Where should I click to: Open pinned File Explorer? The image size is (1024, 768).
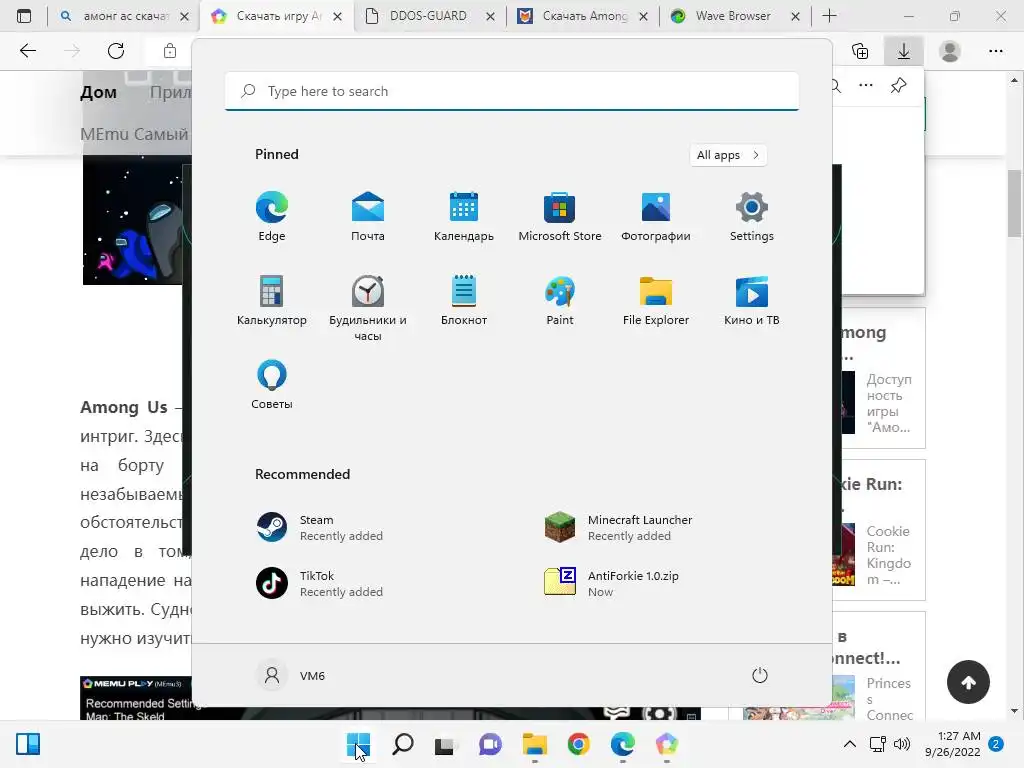(656, 300)
